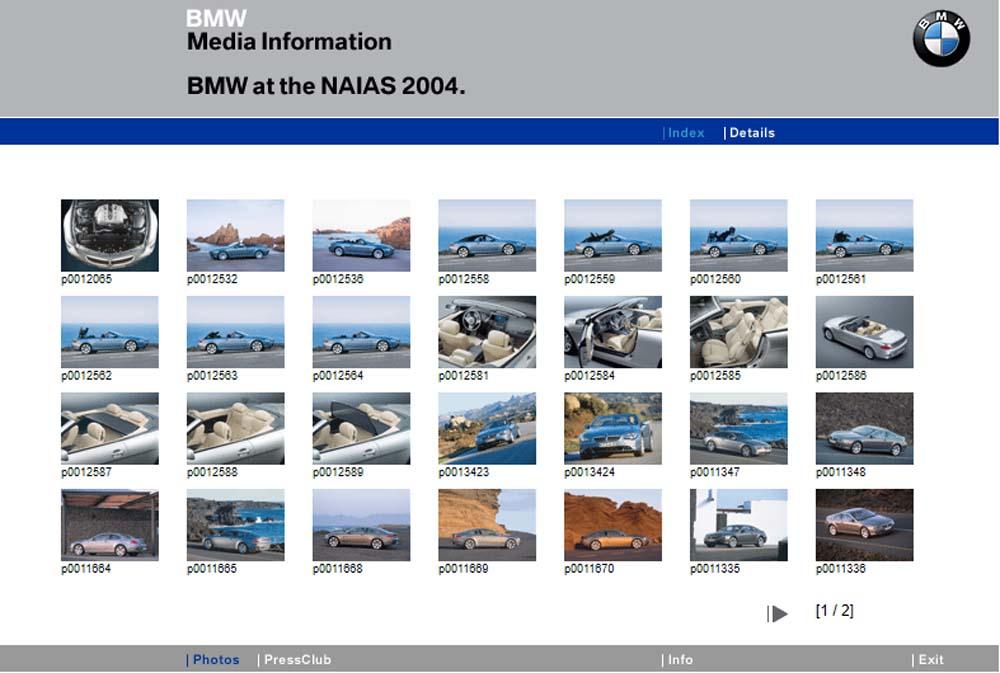Open coupe by the coast thumbnail p0011347
Screen dimensions: 1000x673
click(739, 428)
